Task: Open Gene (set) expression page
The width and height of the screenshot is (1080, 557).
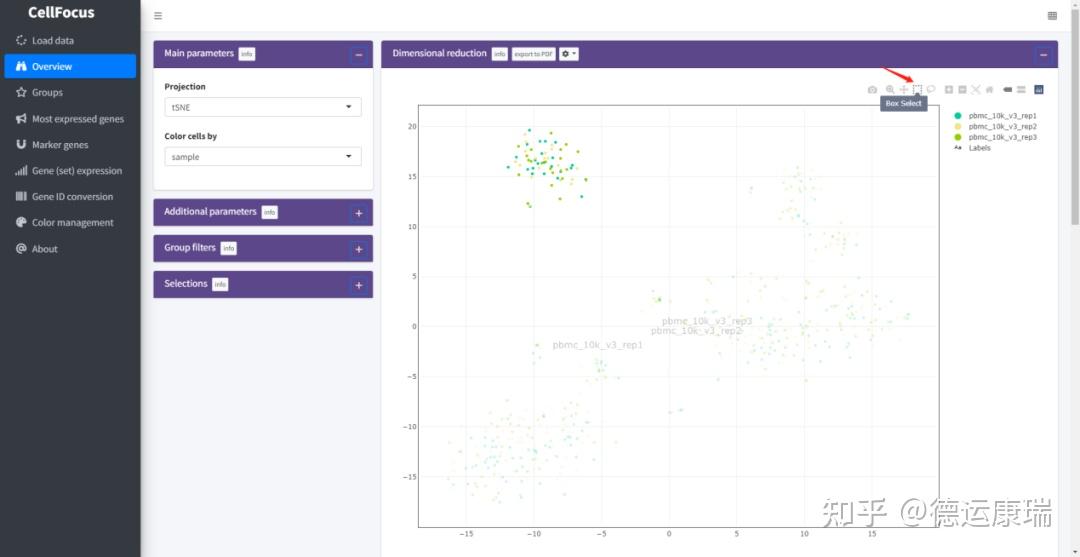Action: point(76,171)
